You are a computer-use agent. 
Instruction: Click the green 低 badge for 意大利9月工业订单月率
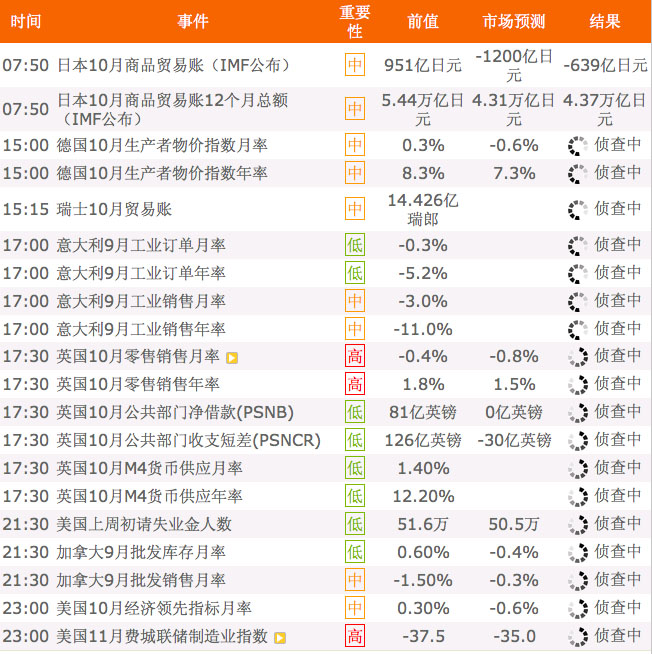355,245
